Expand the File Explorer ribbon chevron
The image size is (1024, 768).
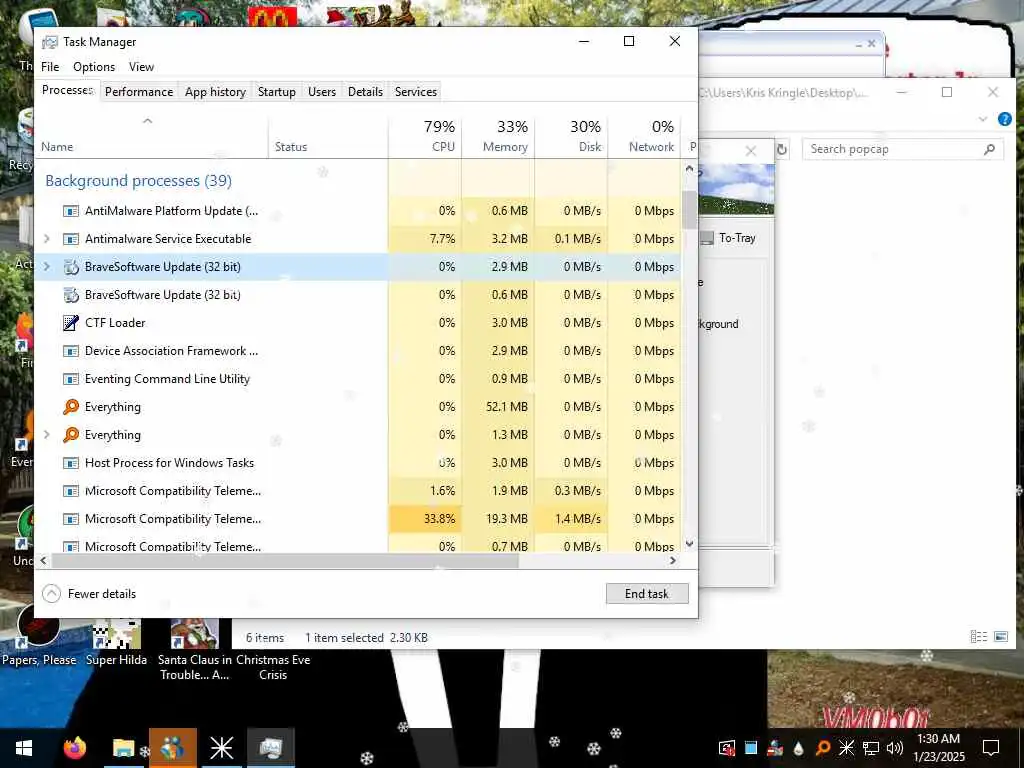pyautogui.click(x=983, y=119)
